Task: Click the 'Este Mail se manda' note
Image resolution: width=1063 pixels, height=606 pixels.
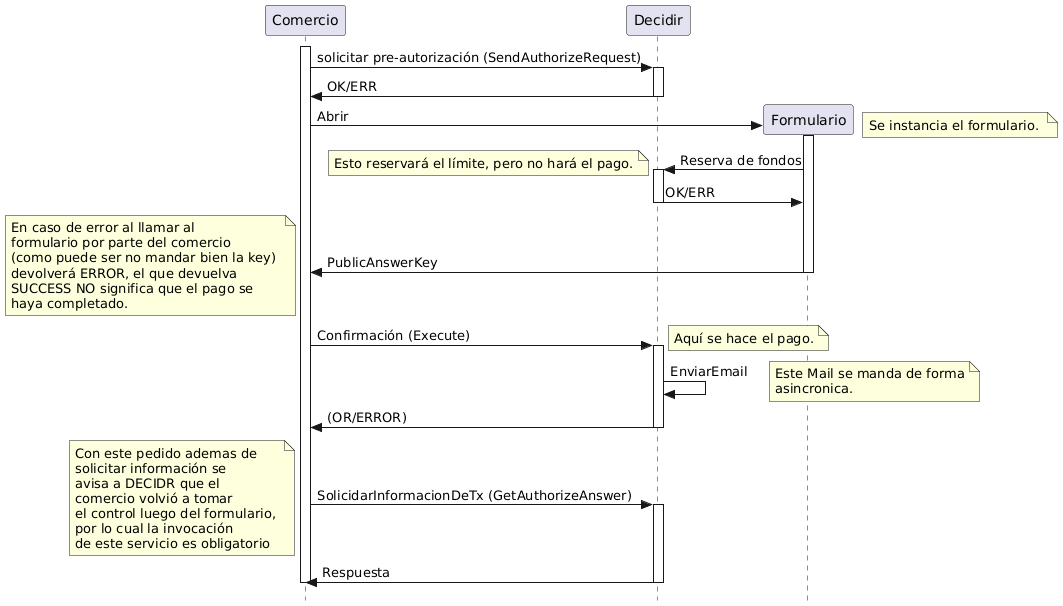Action: (873, 381)
